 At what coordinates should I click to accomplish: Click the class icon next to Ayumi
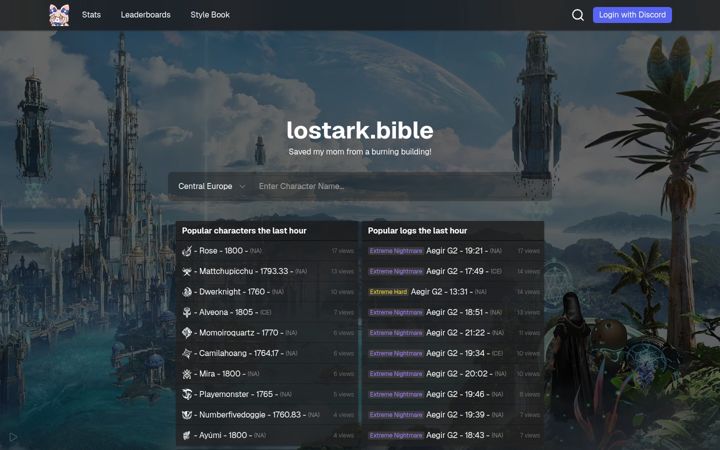[x=187, y=435]
